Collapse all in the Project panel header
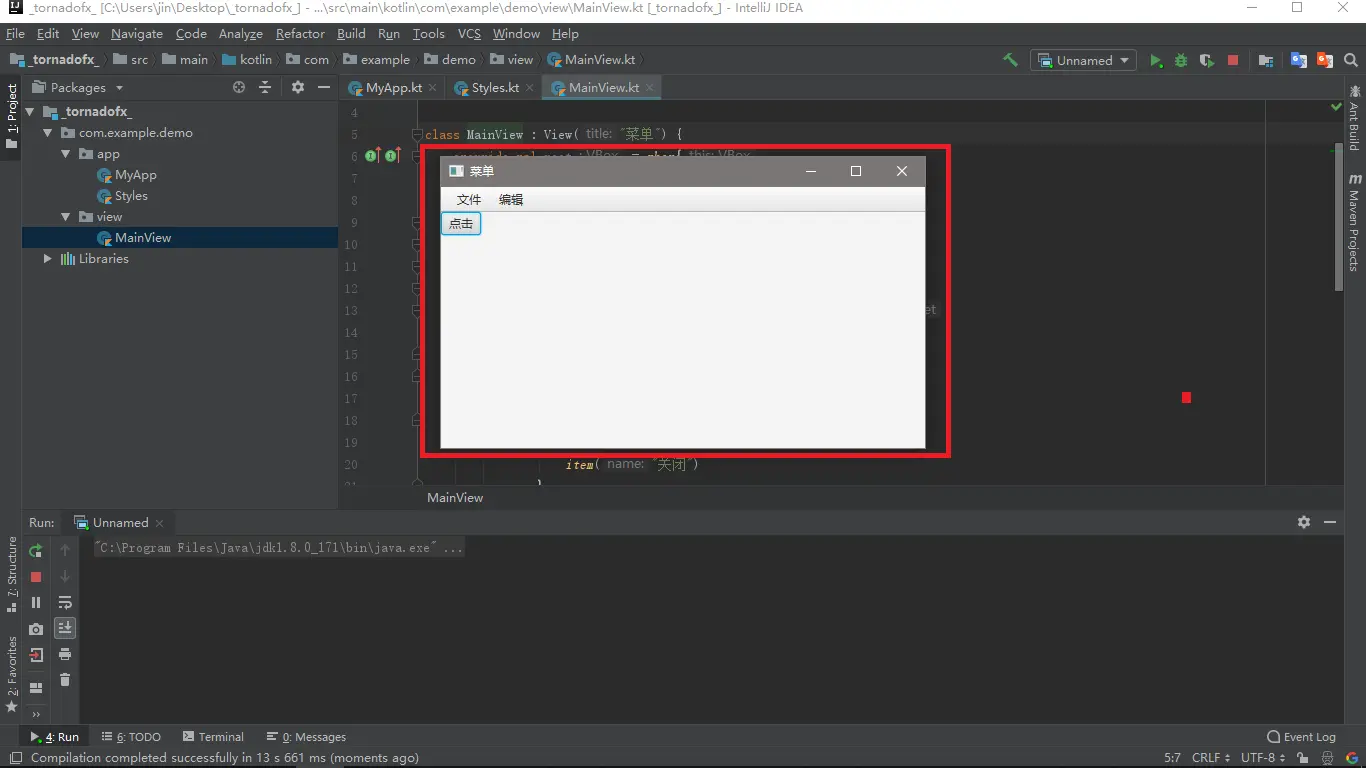The image size is (1366, 768). coord(265,87)
